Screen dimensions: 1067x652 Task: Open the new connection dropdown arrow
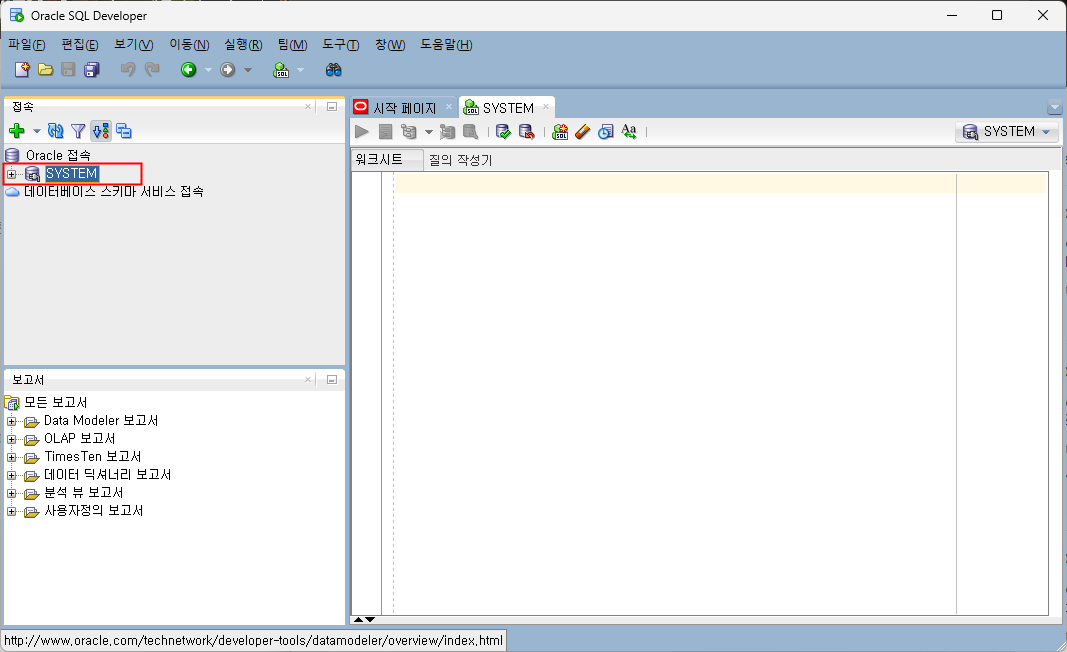(36, 130)
